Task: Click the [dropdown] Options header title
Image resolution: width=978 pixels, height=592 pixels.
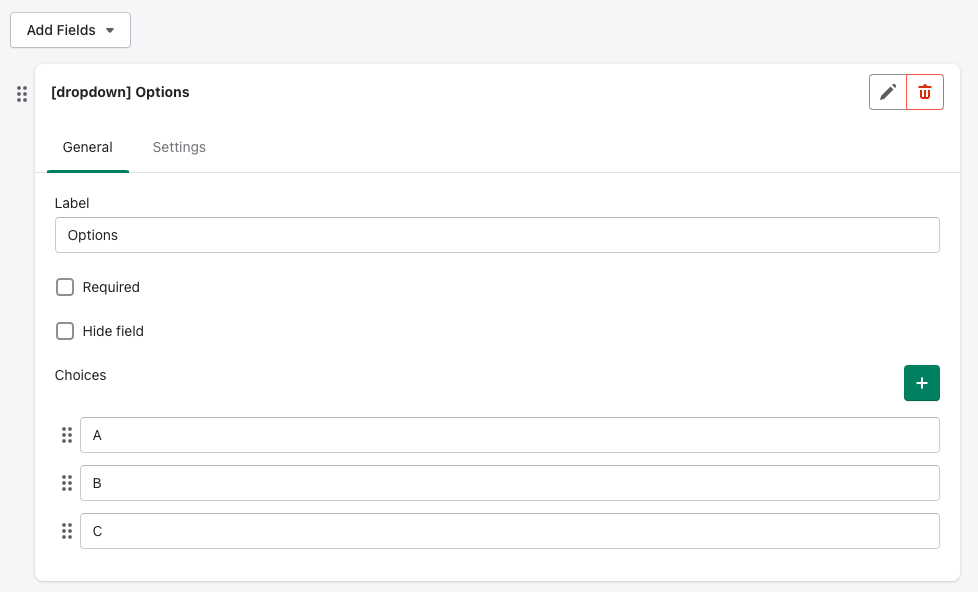Action: coord(120,92)
